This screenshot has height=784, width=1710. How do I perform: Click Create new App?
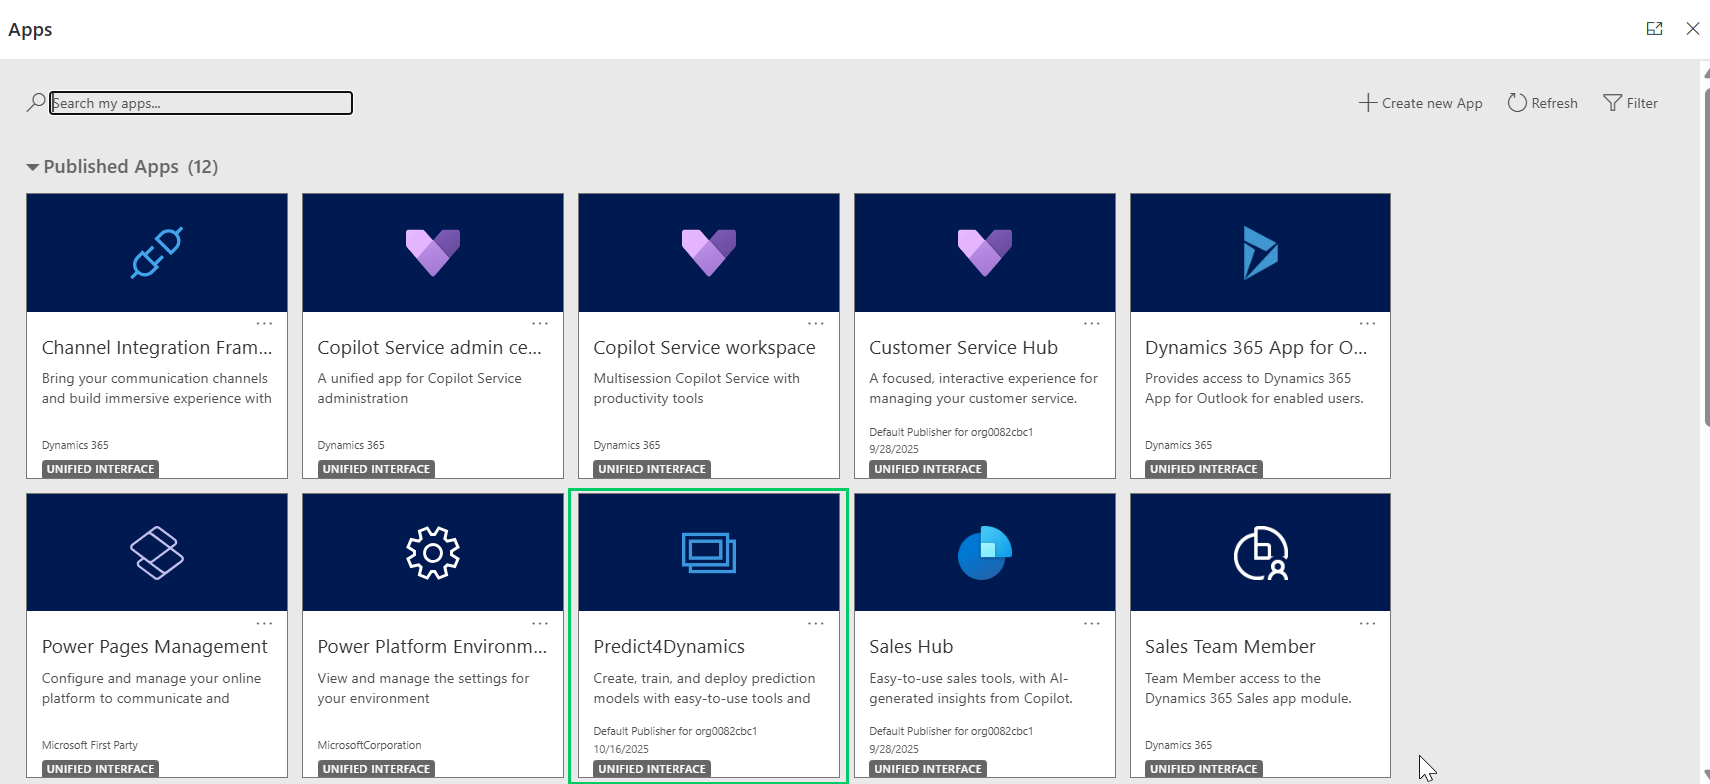1420,103
